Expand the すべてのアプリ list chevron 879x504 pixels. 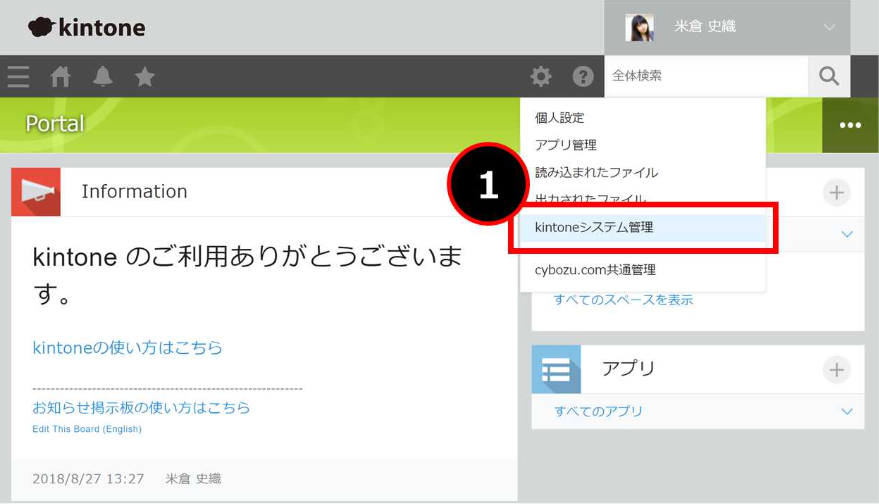(x=847, y=411)
